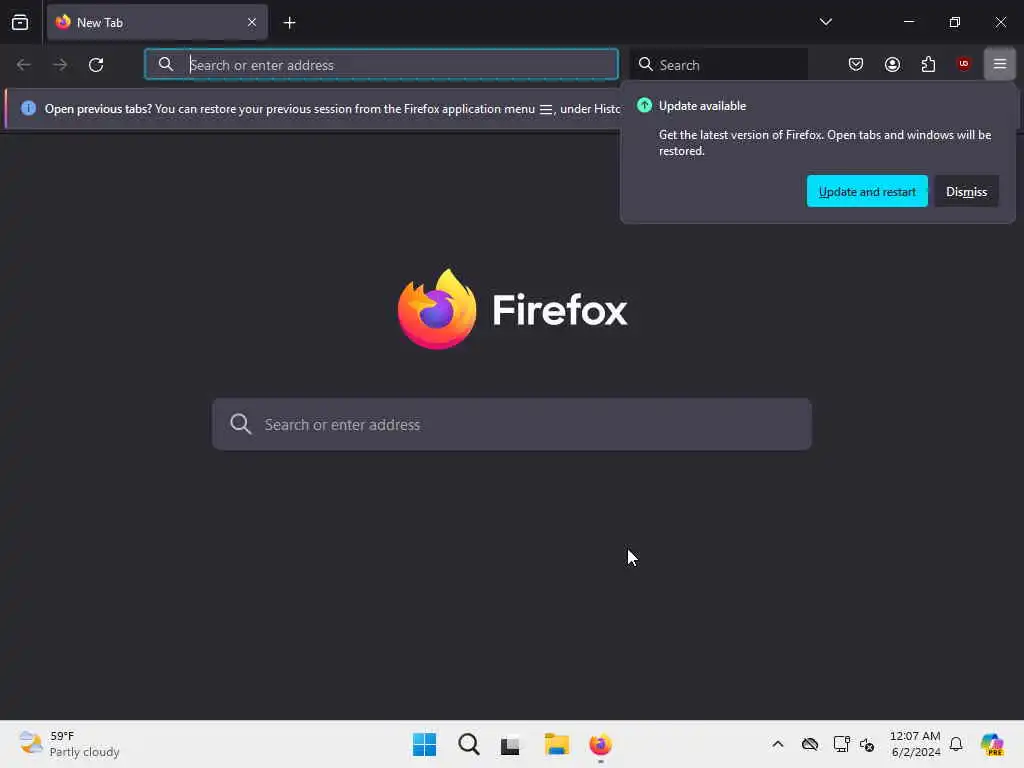Click the magnifier icon in toolbar Search box
This screenshot has height=768, width=1024.
645,64
